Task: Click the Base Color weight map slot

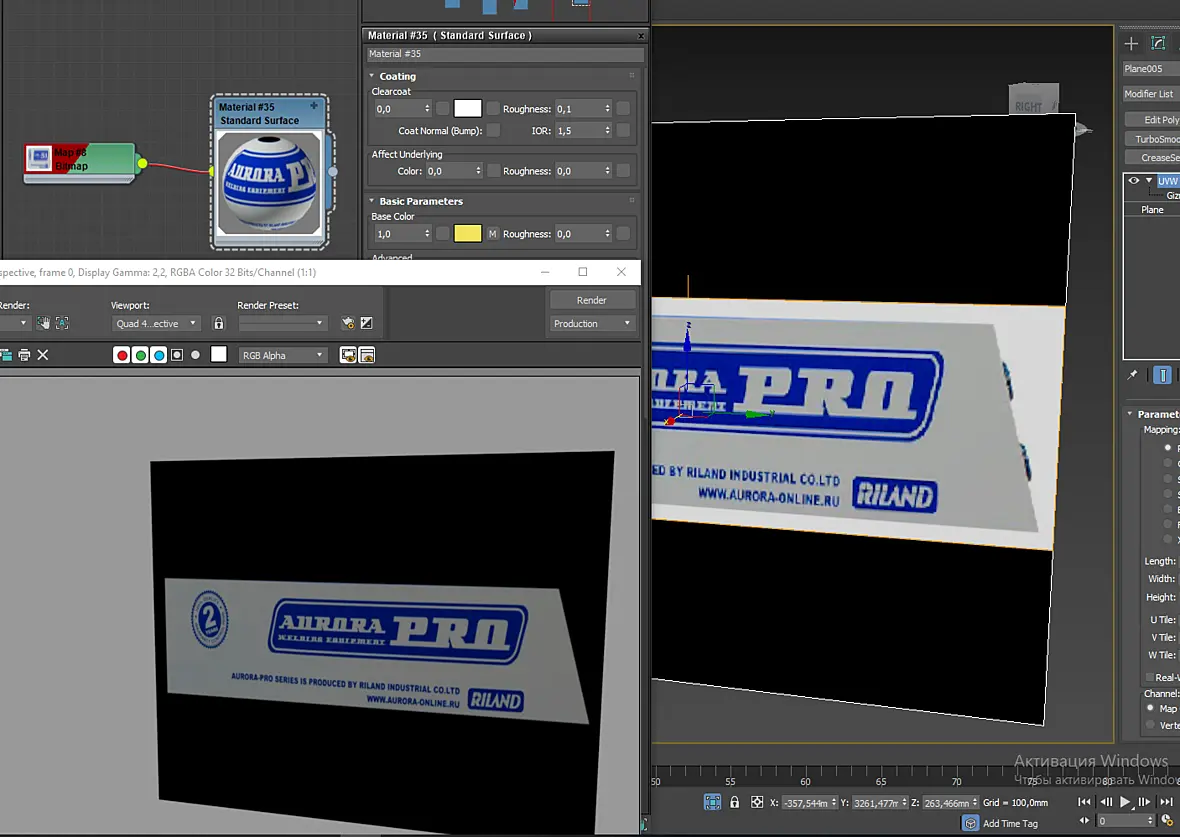Action: tap(442, 234)
